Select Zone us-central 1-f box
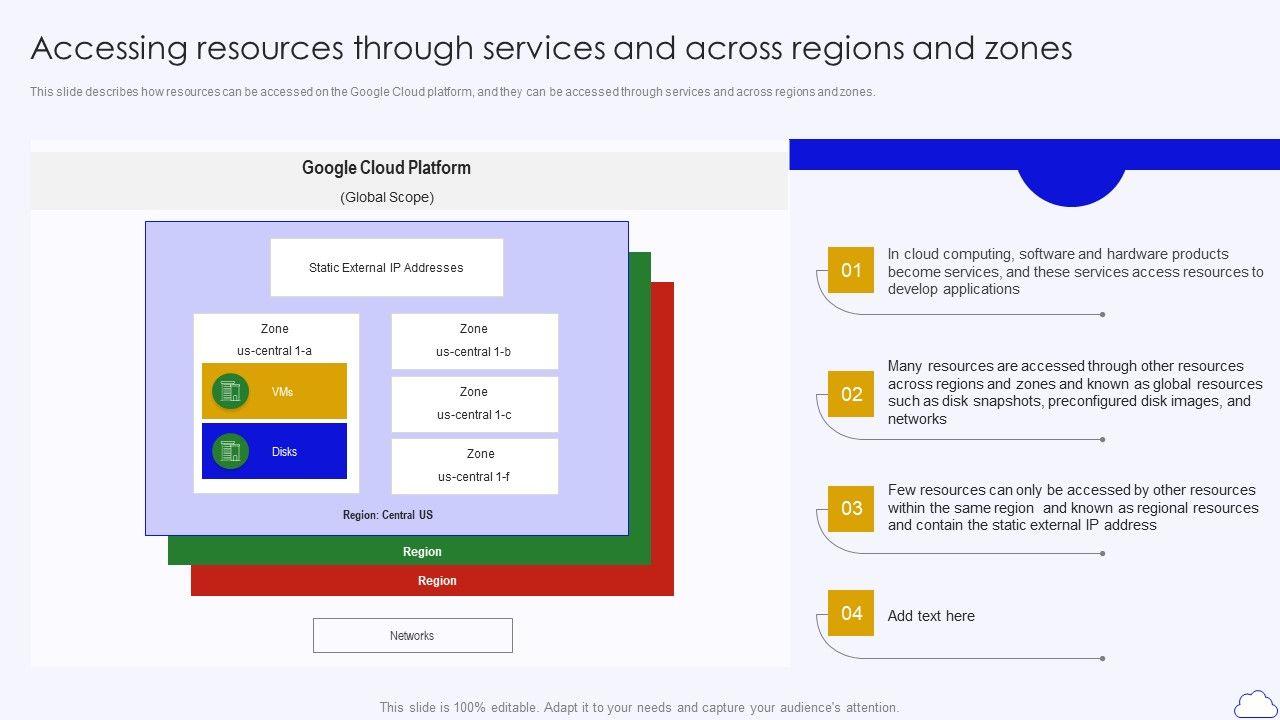 474,466
